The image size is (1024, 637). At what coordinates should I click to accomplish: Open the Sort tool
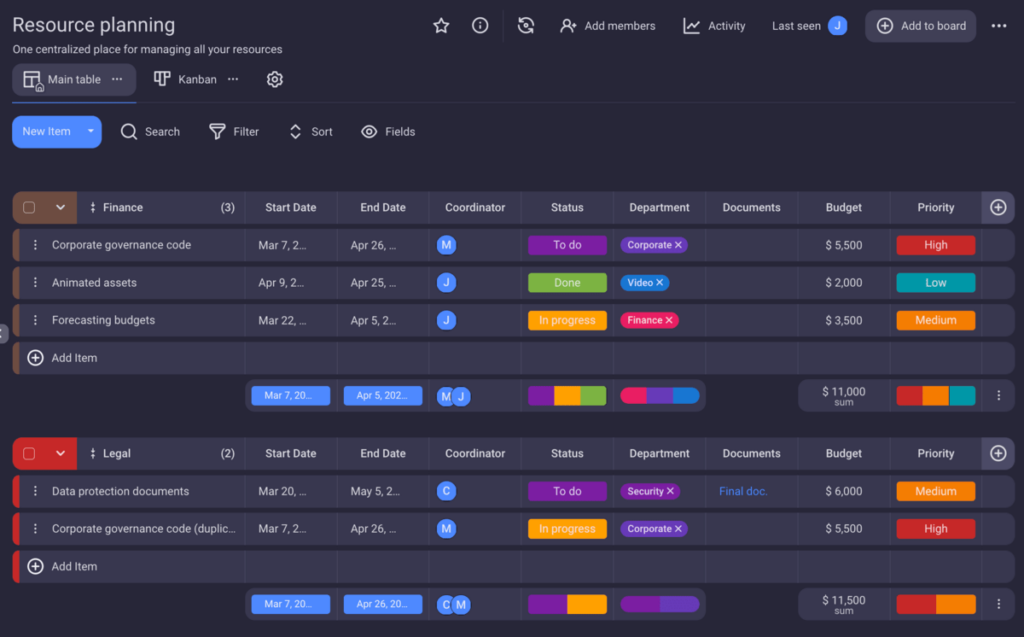pyautogui.click(x=310, y=131)
